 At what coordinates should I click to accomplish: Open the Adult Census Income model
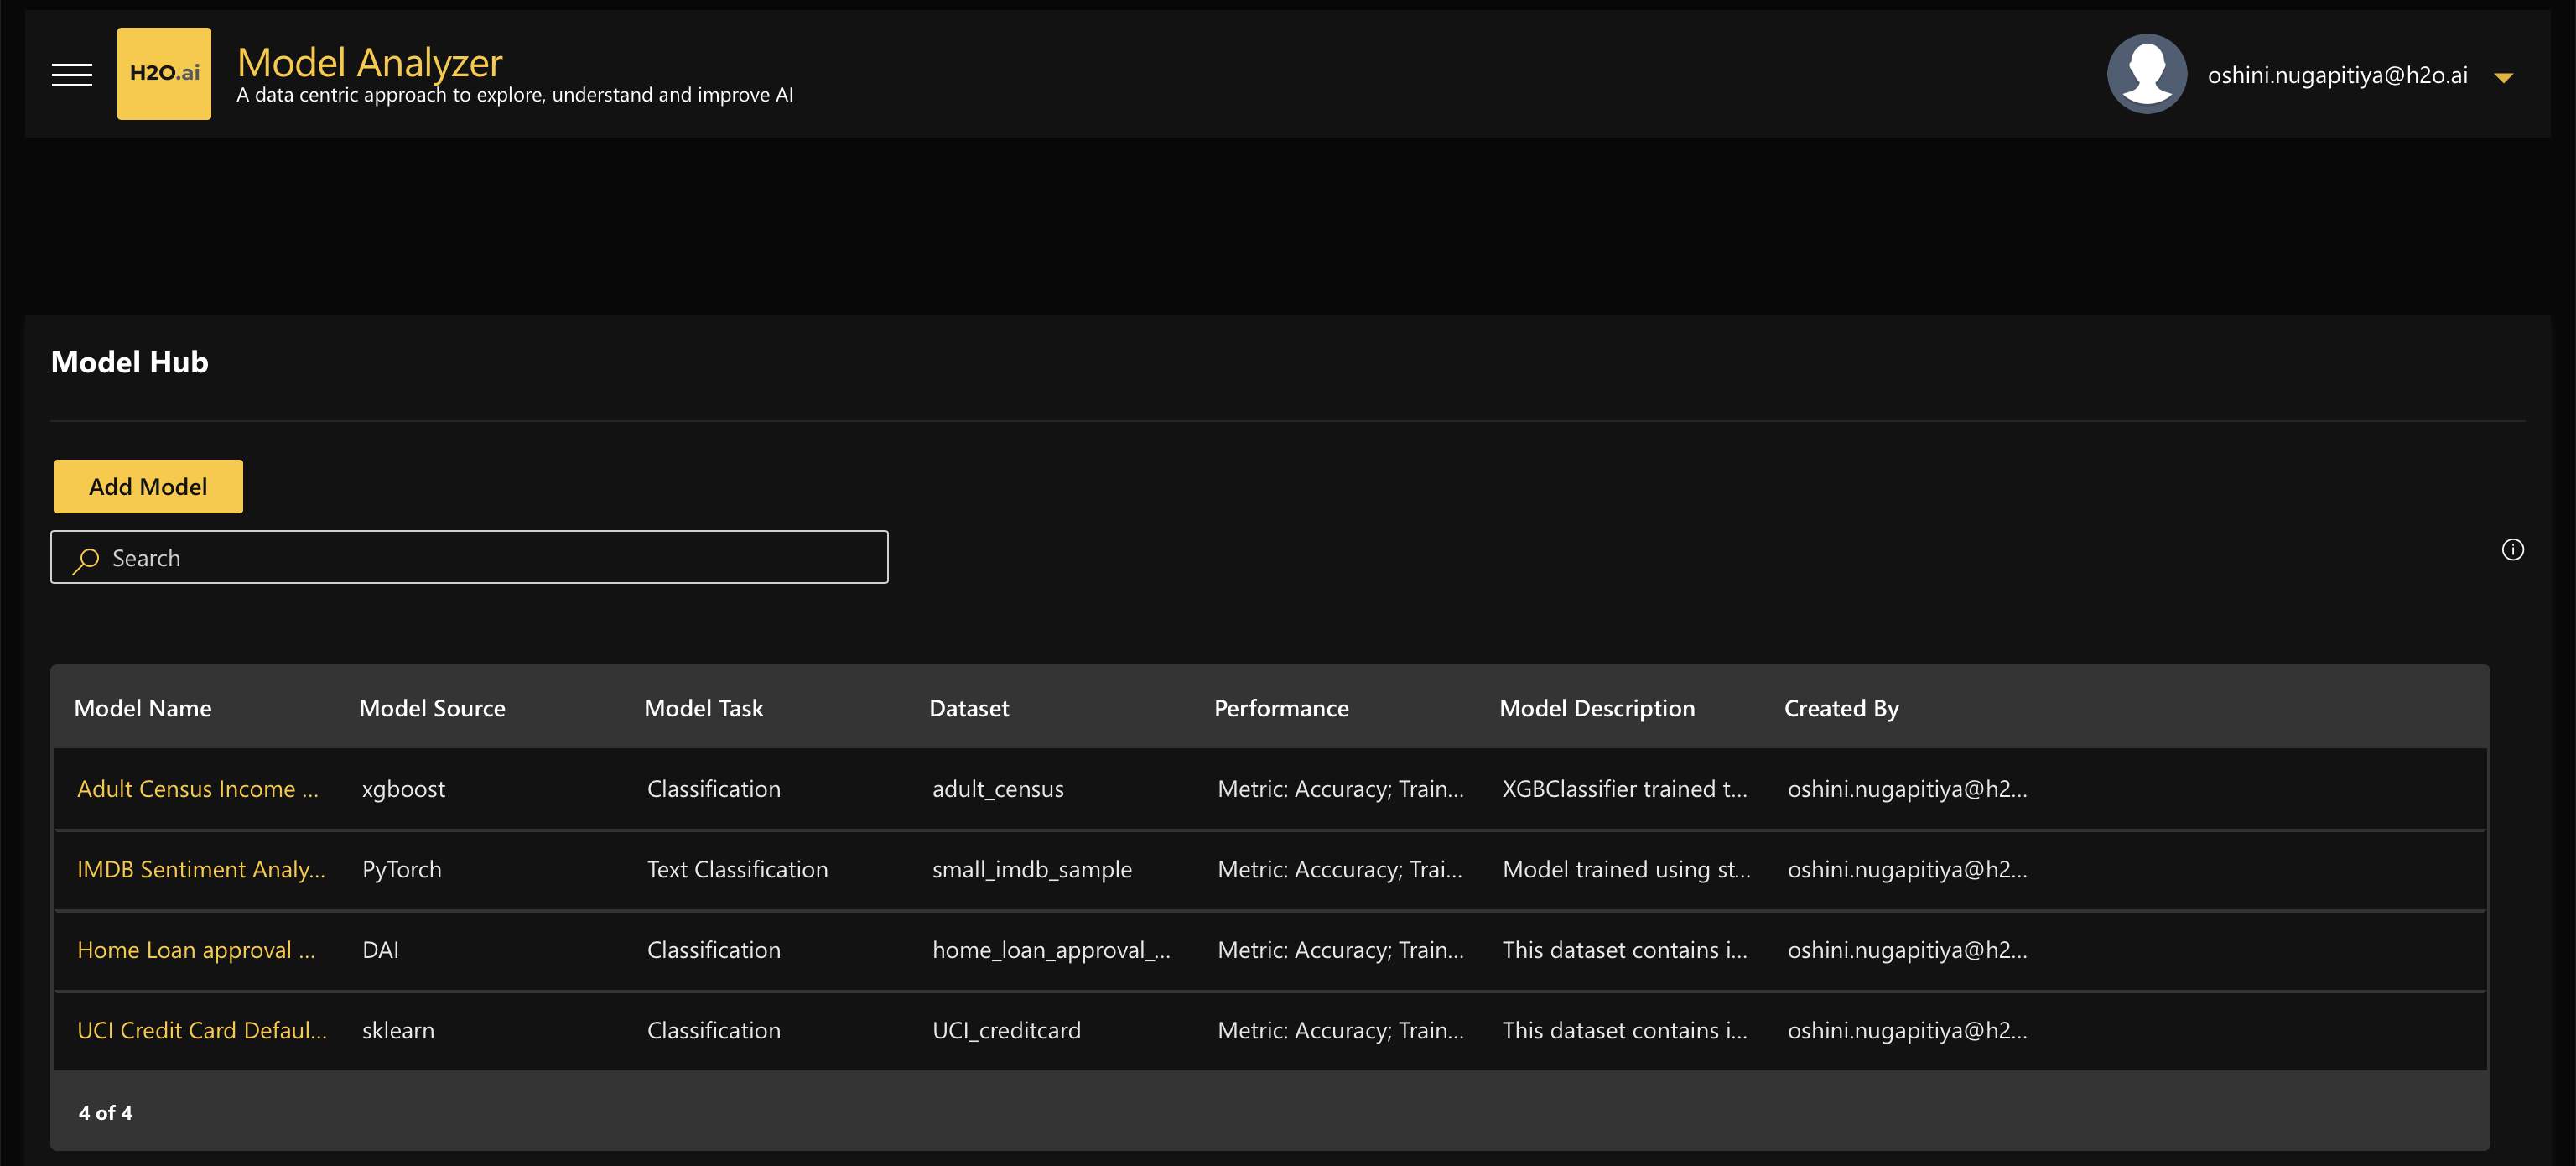[x=198, y=788]
